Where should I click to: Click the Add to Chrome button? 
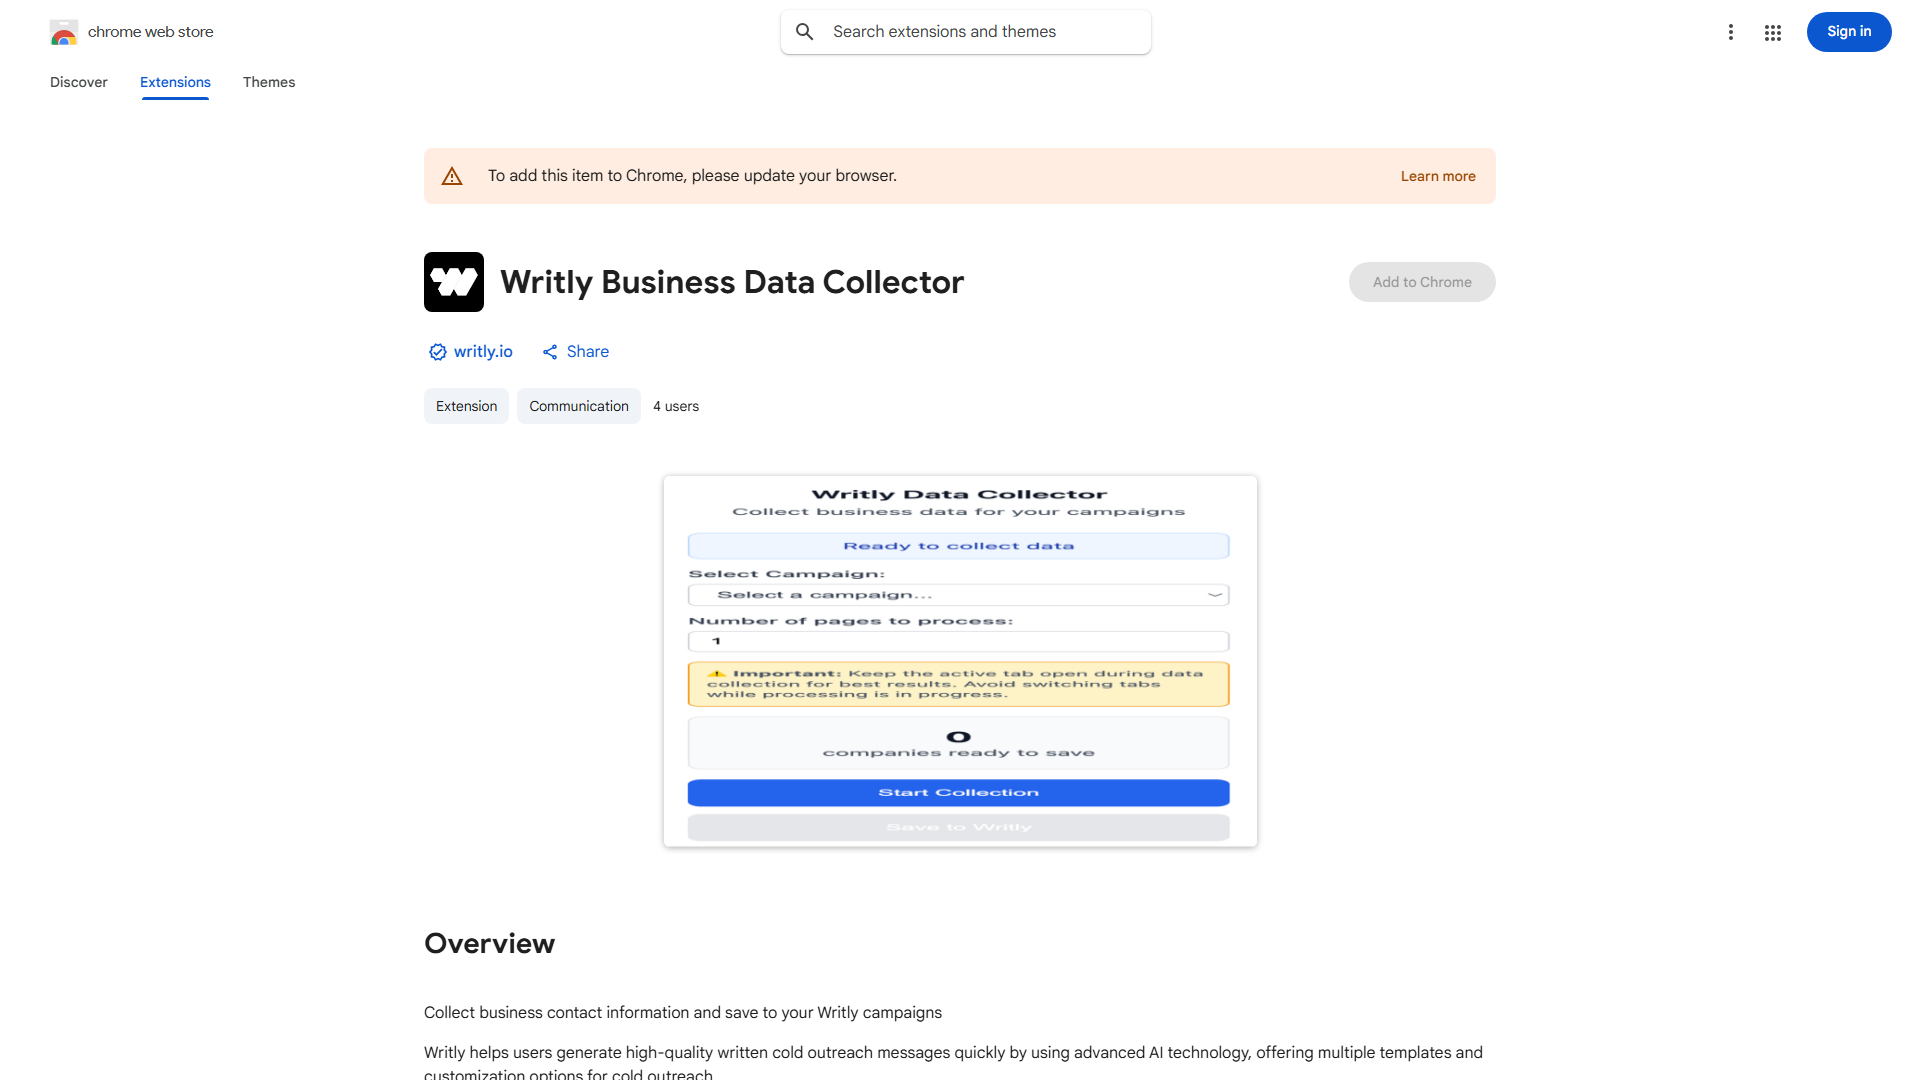(1421, 282)
